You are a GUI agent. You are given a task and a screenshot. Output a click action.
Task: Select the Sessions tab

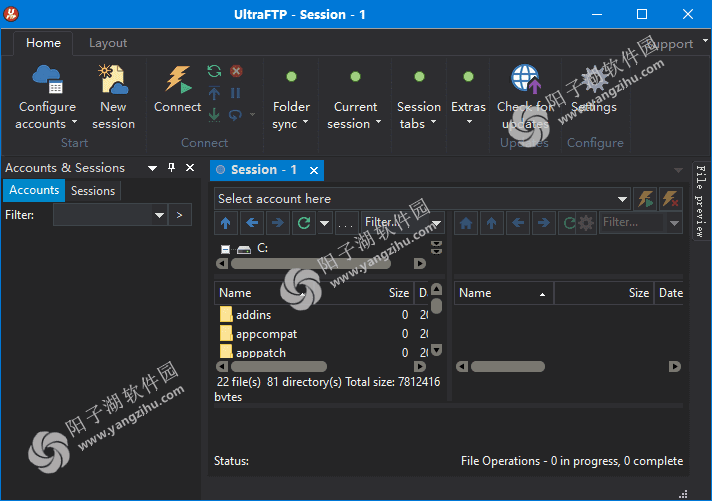(93, 191)
